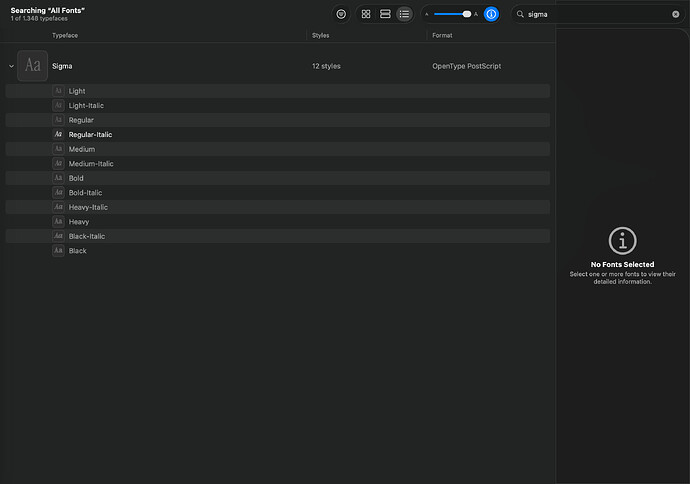This screenshot has height=484, width=690.
Task: Select the Bold-Italic style
Action: pos(278,193)
